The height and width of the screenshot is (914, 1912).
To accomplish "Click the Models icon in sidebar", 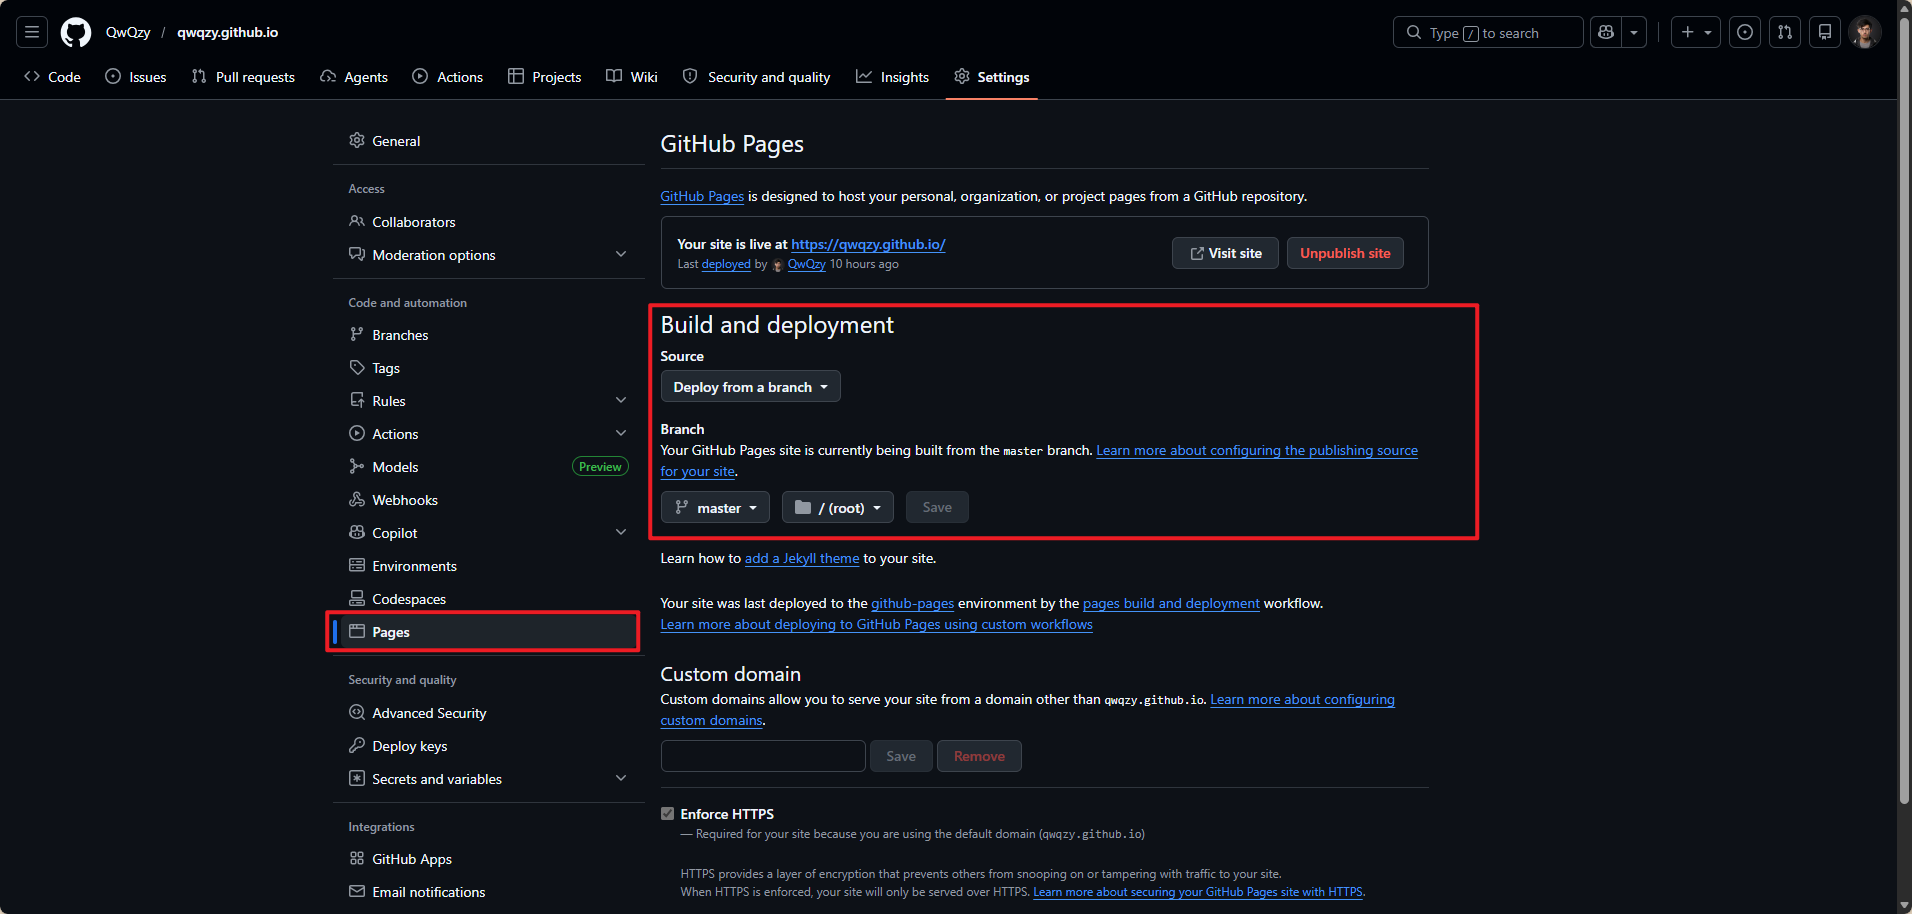I will (357, 466).
